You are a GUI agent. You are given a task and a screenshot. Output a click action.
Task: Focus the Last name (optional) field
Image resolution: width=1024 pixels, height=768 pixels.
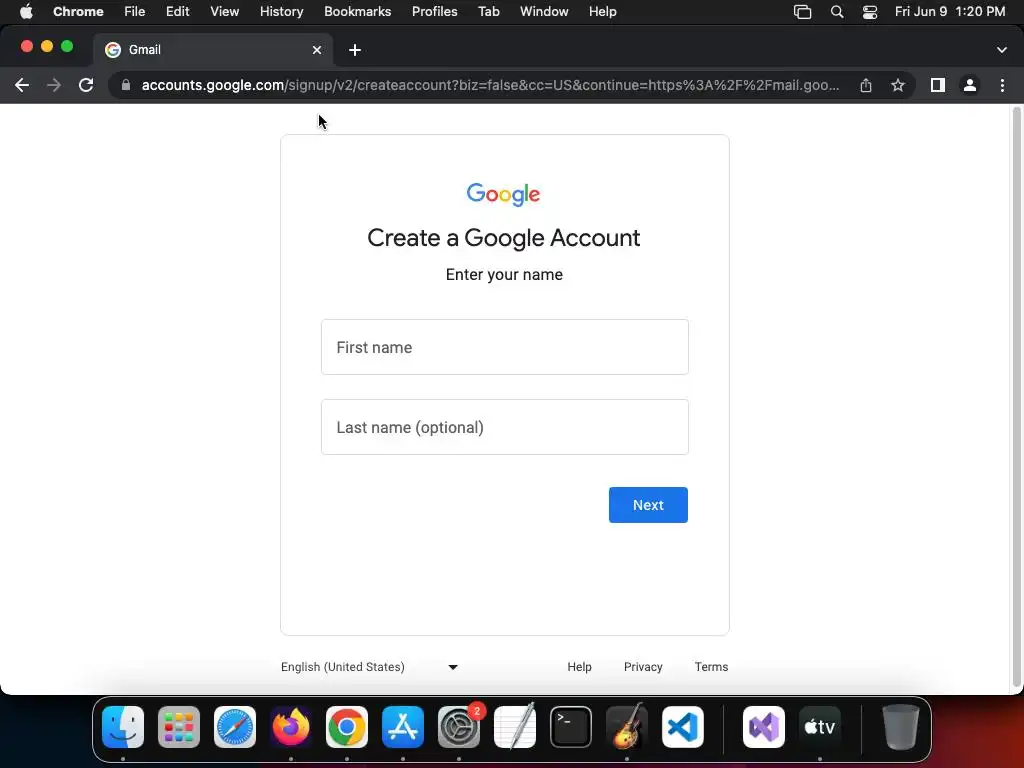(505, 427)
